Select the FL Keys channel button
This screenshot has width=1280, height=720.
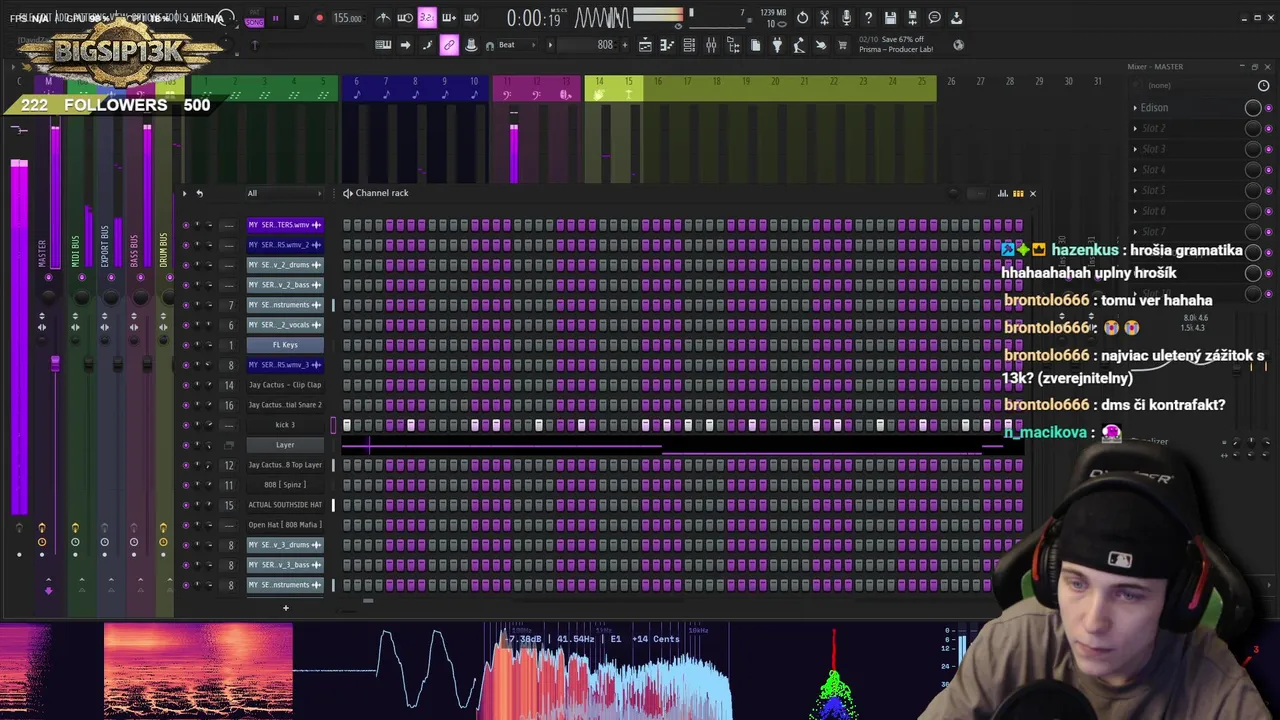[x=285, y=345]
